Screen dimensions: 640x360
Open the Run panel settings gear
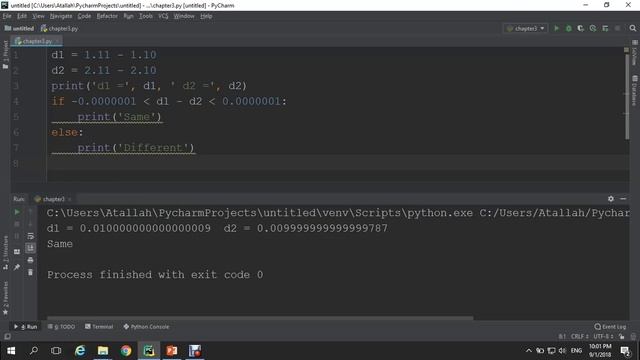point(611,199)
